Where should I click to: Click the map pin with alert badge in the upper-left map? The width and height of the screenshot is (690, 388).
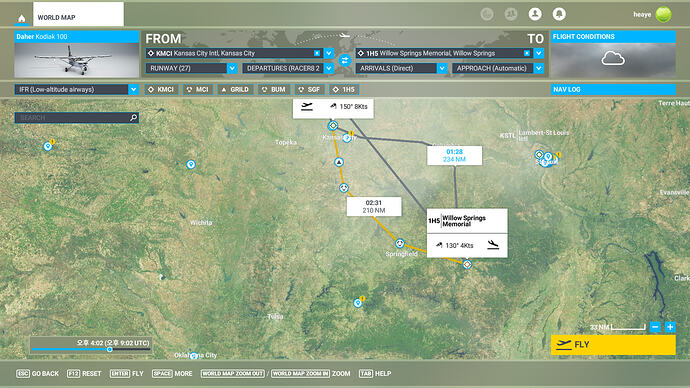pyautogui.click(x=48, y=146)
